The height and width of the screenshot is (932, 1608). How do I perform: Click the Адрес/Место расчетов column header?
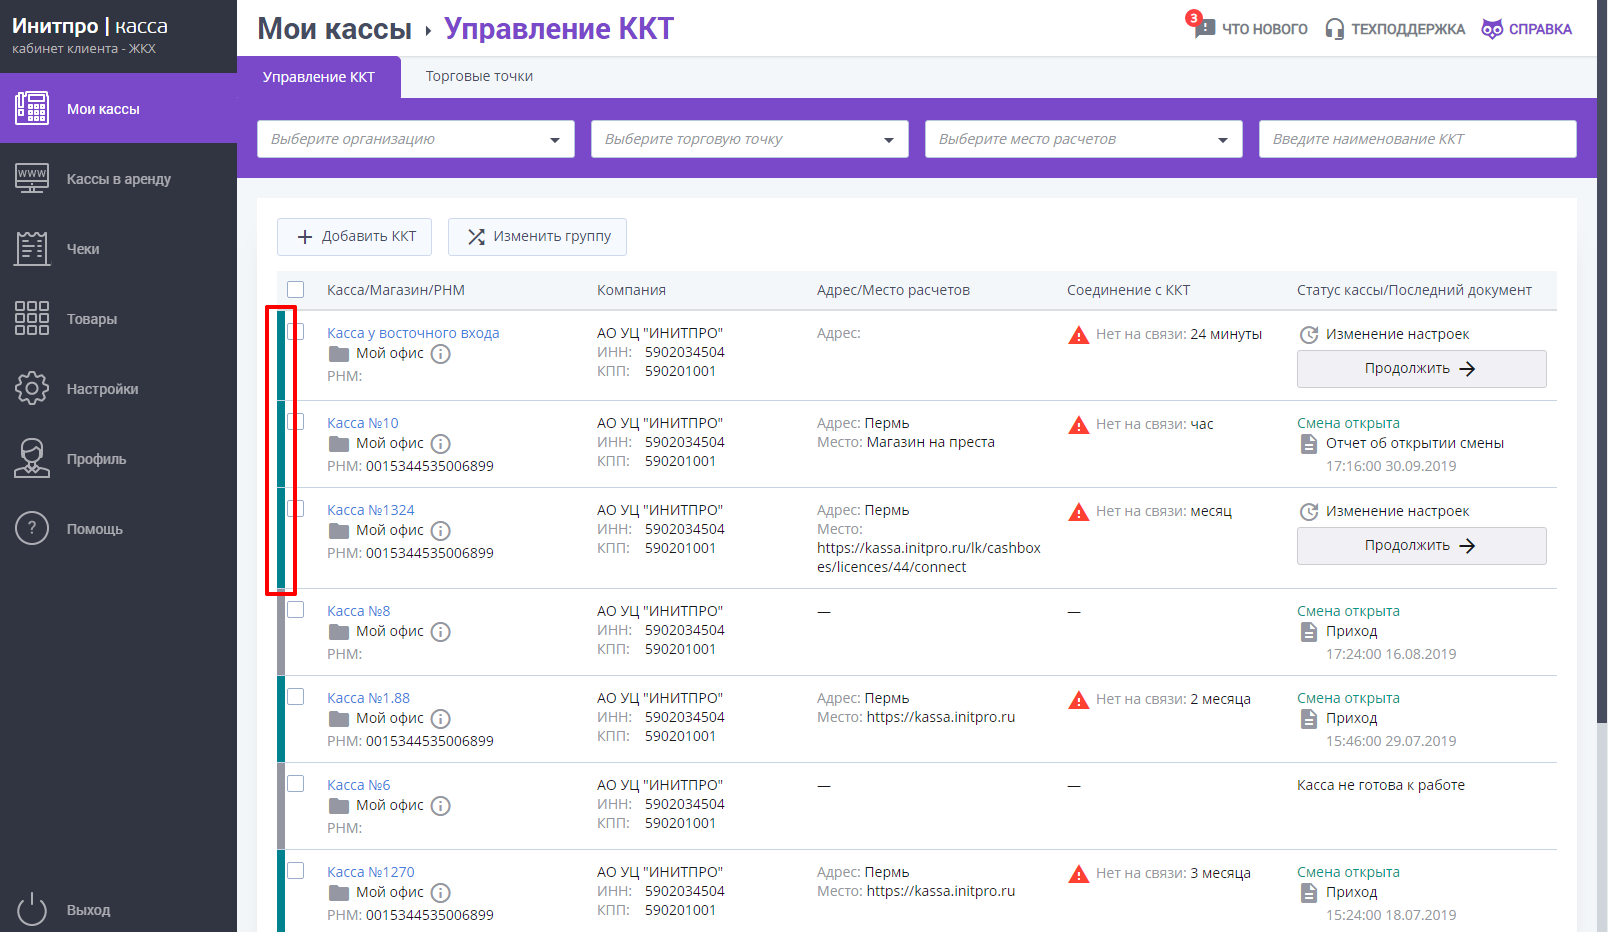[893, 291]
